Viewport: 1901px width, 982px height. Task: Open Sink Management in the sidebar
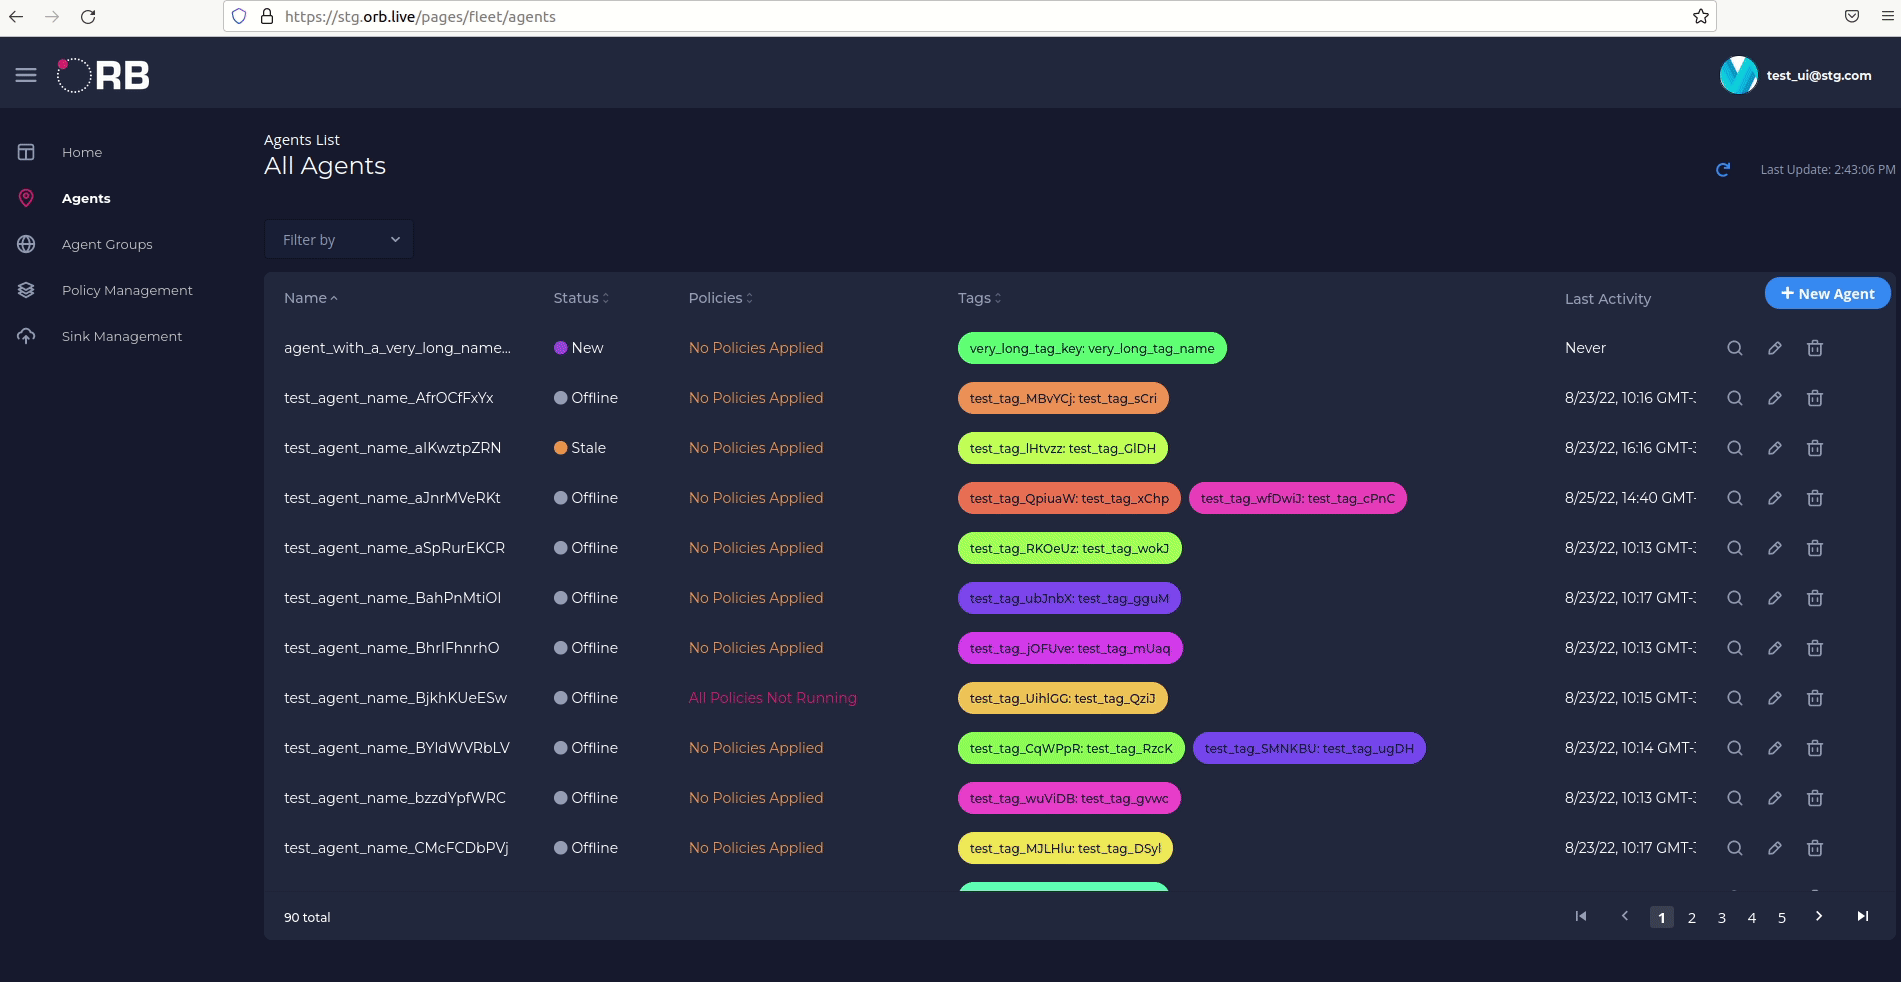point(122,336)
